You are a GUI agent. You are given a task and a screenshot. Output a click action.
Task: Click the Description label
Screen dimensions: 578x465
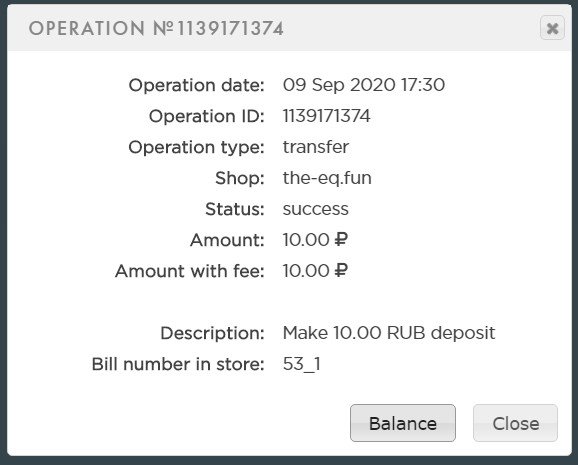click(212, 333)
